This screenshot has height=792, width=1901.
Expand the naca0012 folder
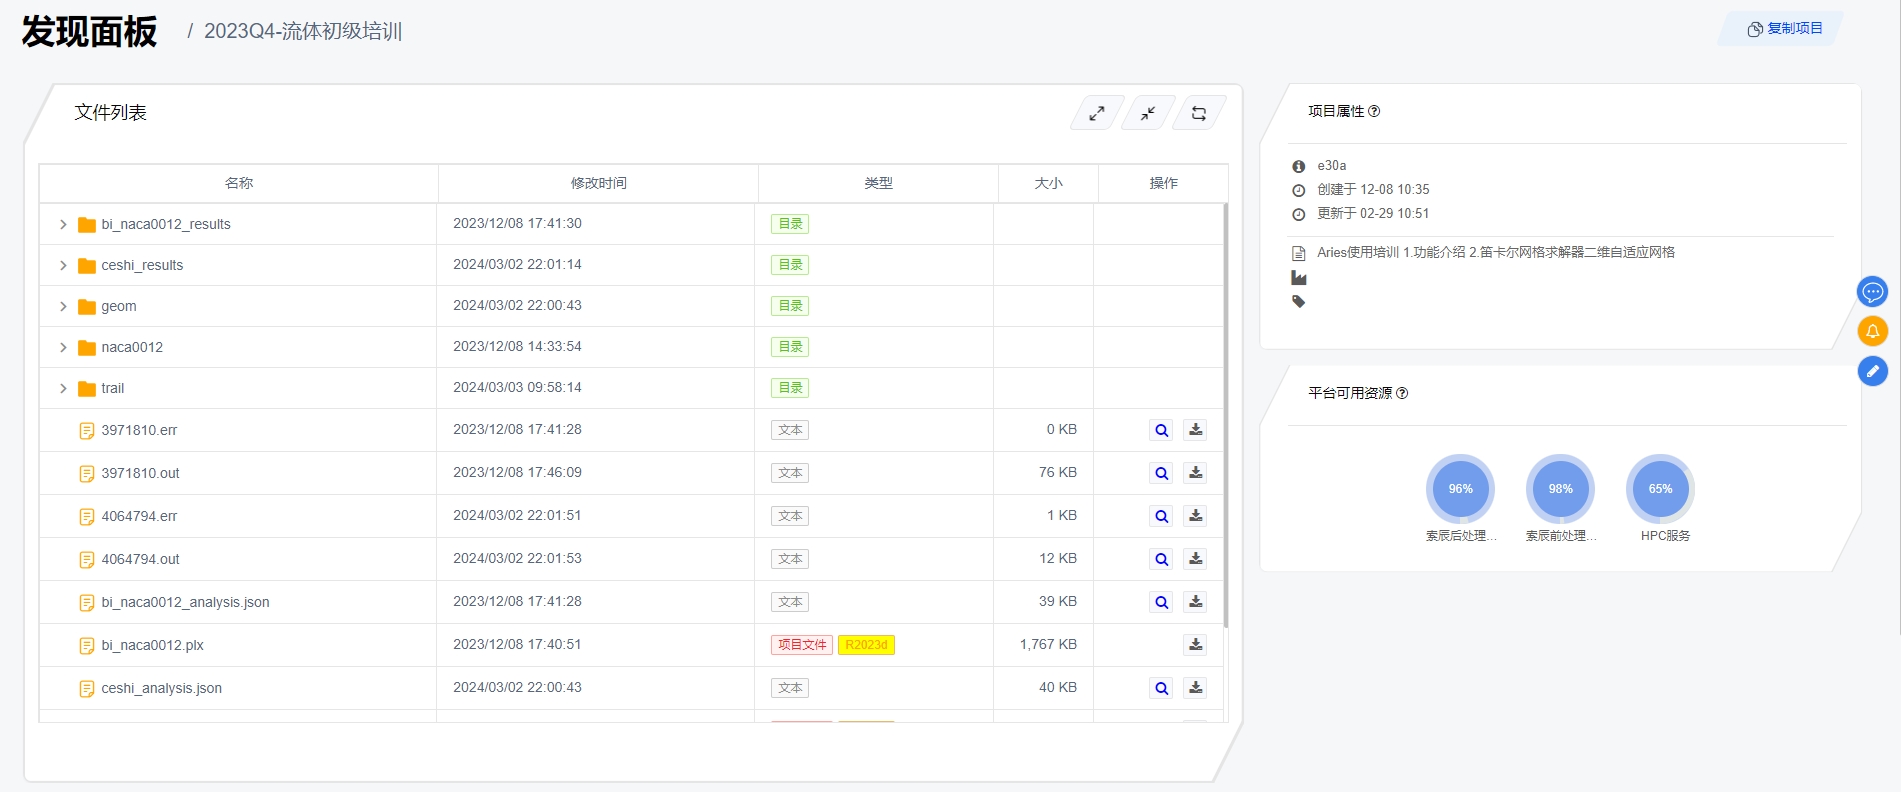pos(63,347)
